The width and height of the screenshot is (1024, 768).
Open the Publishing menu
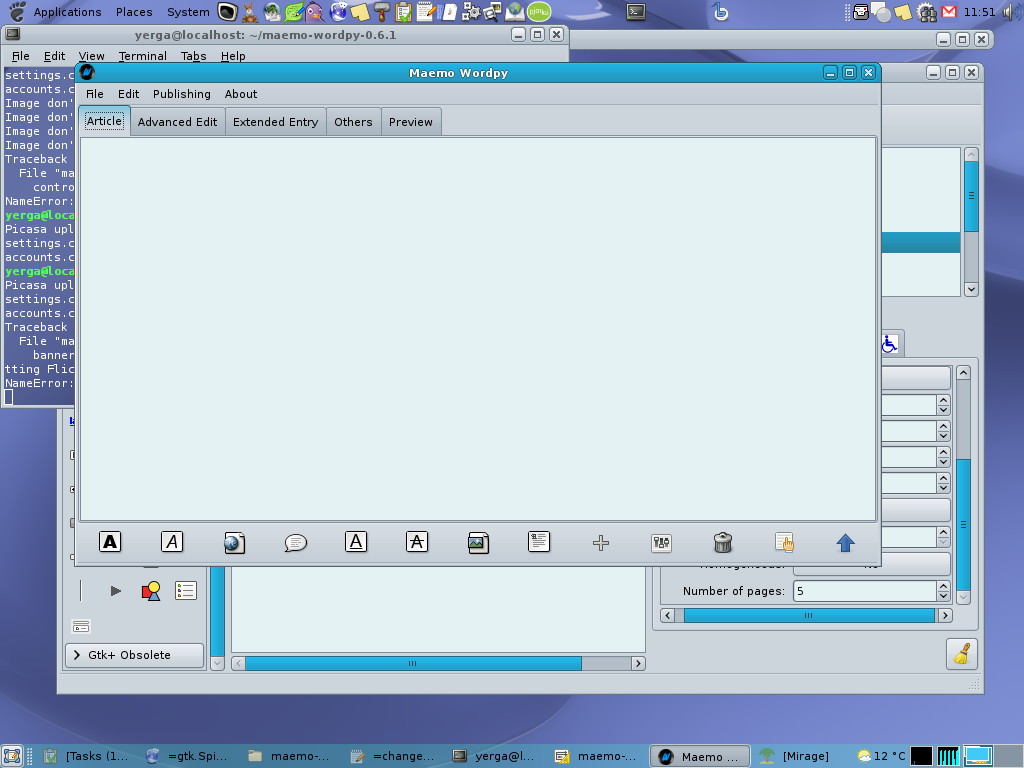point(181,94)
